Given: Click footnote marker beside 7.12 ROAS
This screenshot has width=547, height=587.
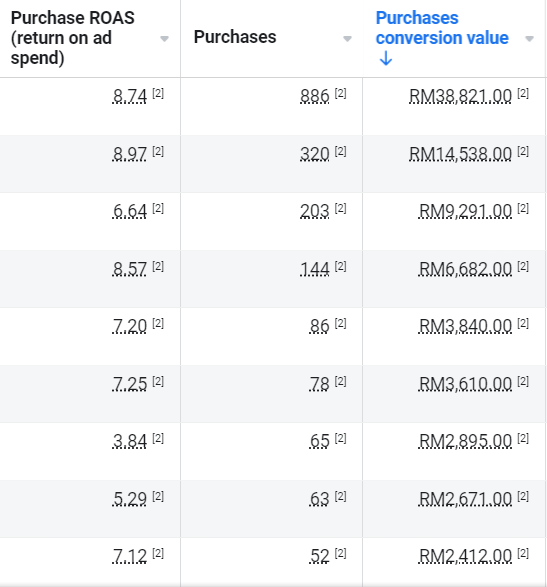Looking at the screenshot, I should pyautogui.click(x=158, y=553).
